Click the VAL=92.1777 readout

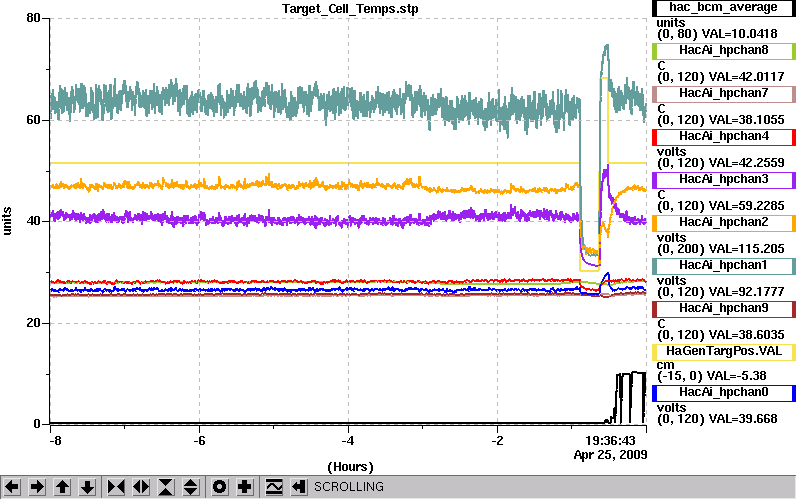click(746, 292)
